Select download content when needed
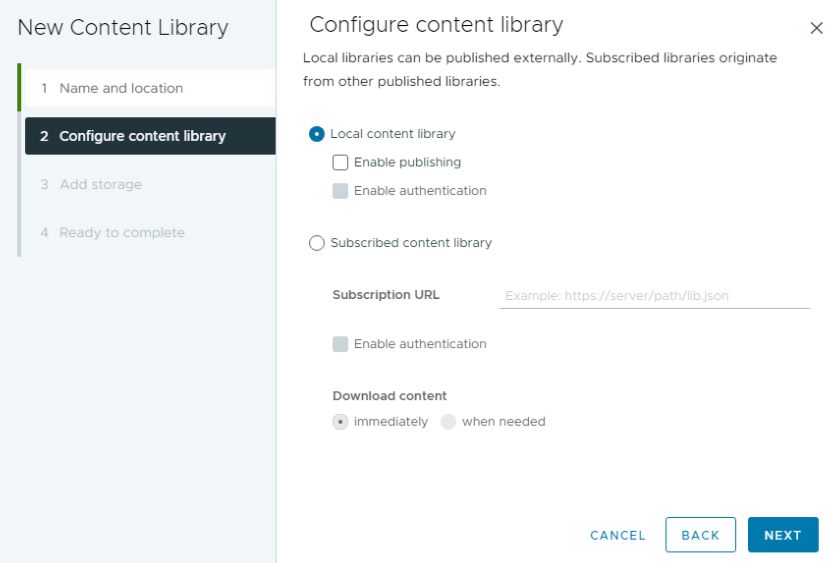Screen dimensions: 837x563 pos(448,422)
